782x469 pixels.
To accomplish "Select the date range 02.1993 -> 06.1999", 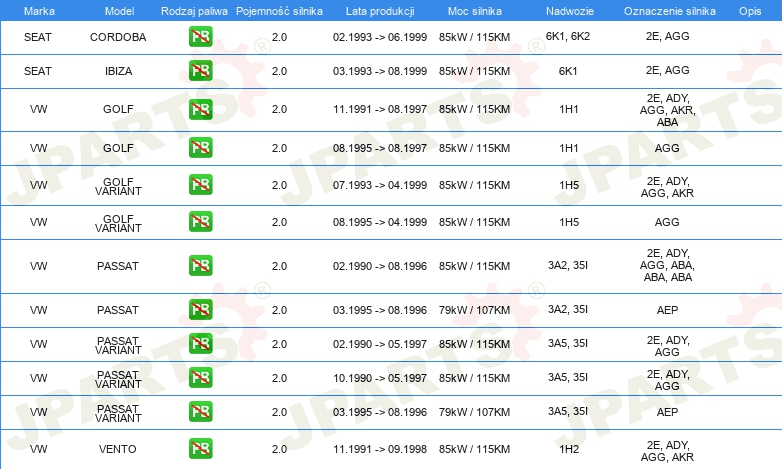I will (380, 37).
